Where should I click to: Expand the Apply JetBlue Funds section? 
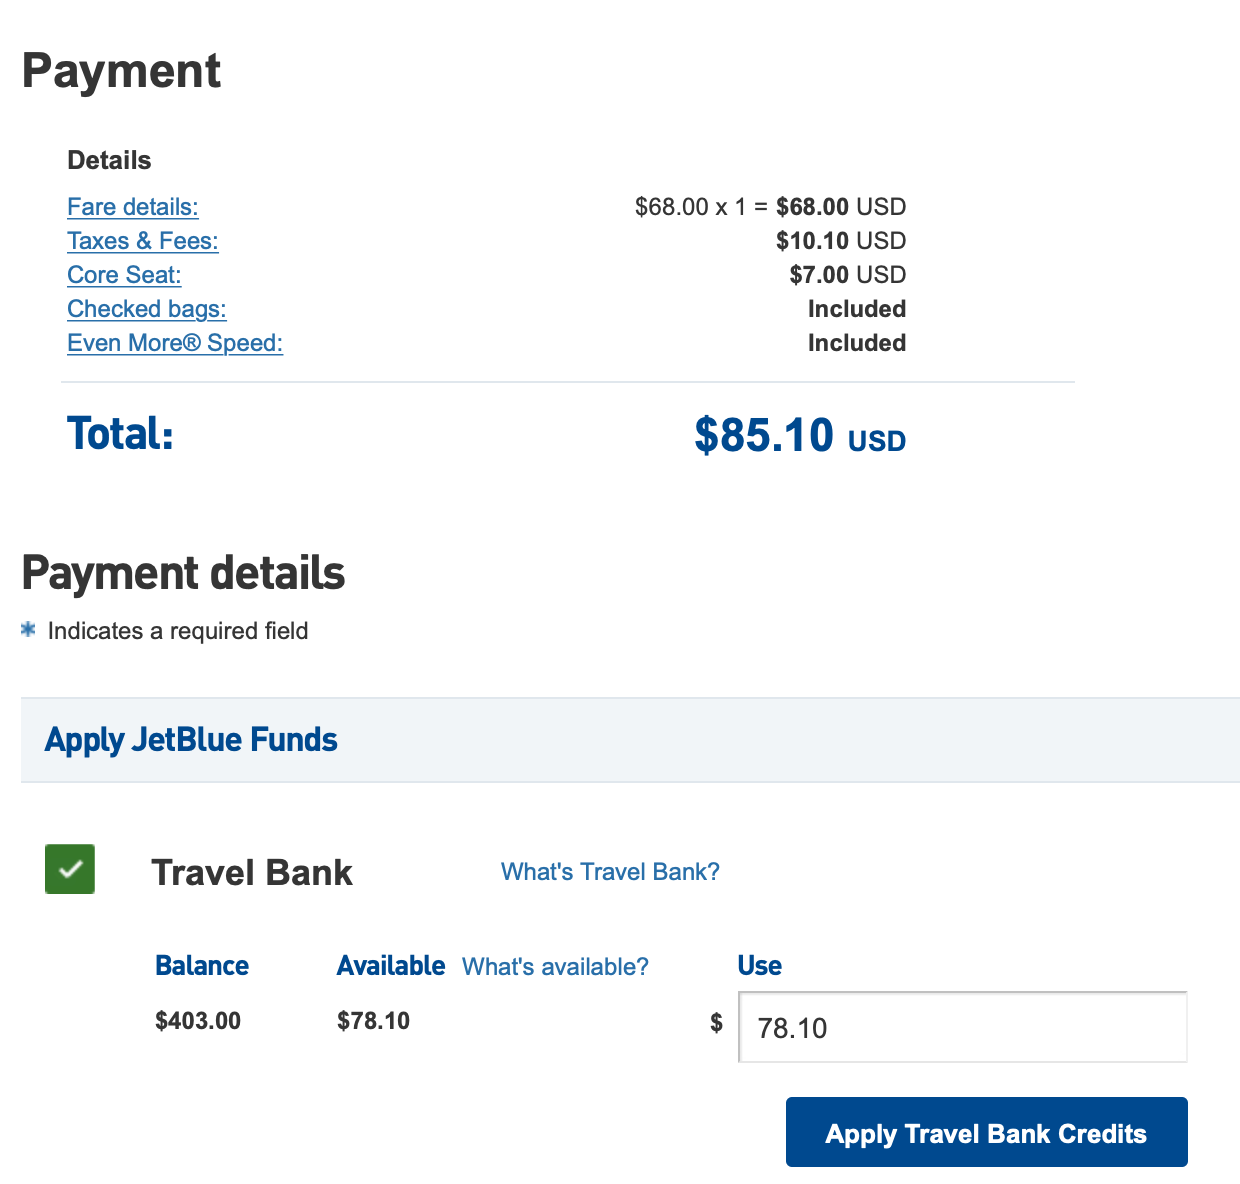click(x=190, y=740)
